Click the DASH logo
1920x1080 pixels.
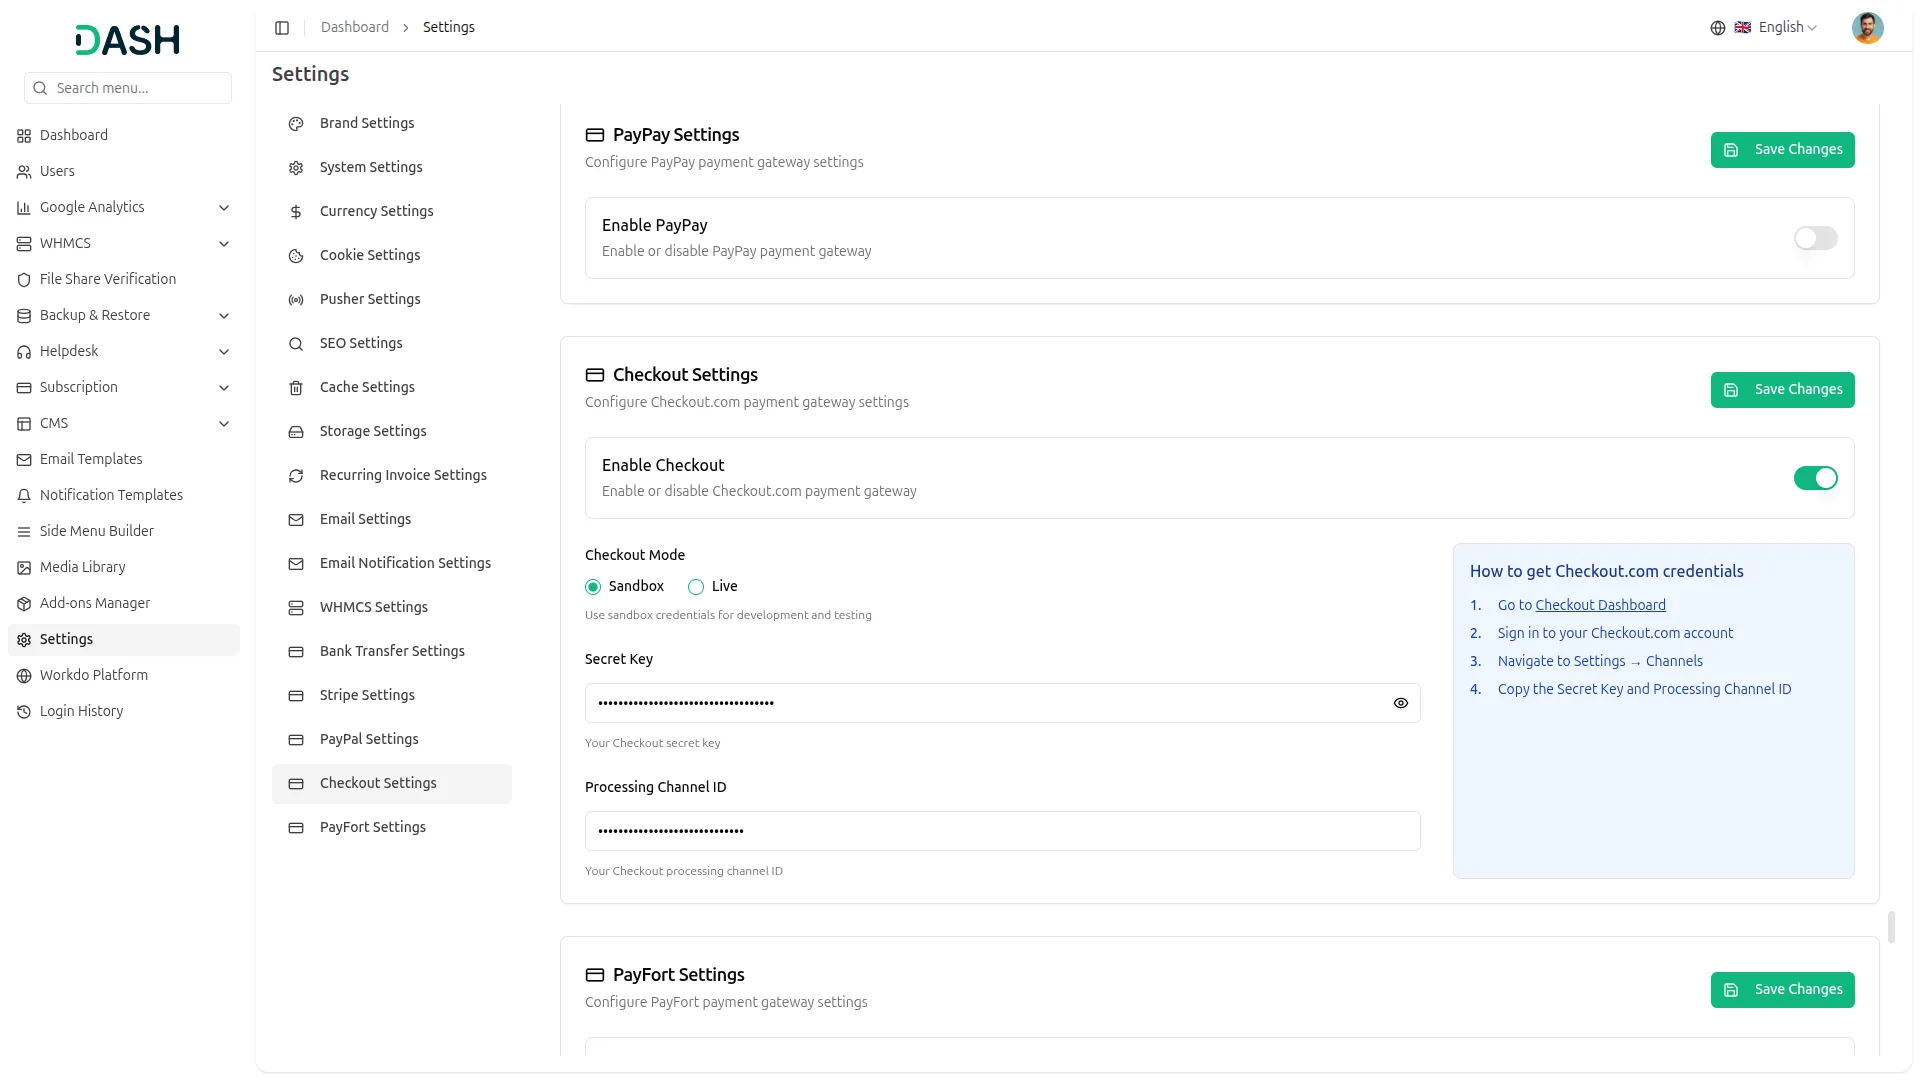[x=128, y=40]
